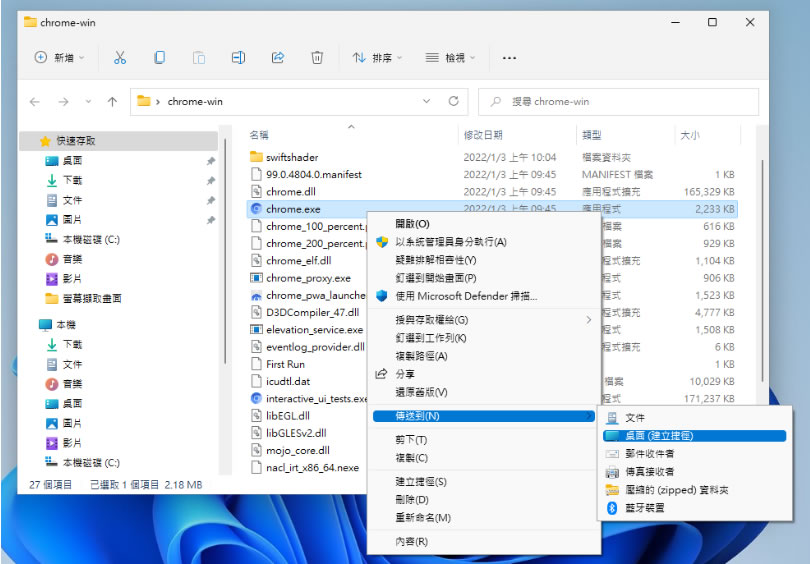Choose 建立捷徑(S) in context menu

coord(484,481)
